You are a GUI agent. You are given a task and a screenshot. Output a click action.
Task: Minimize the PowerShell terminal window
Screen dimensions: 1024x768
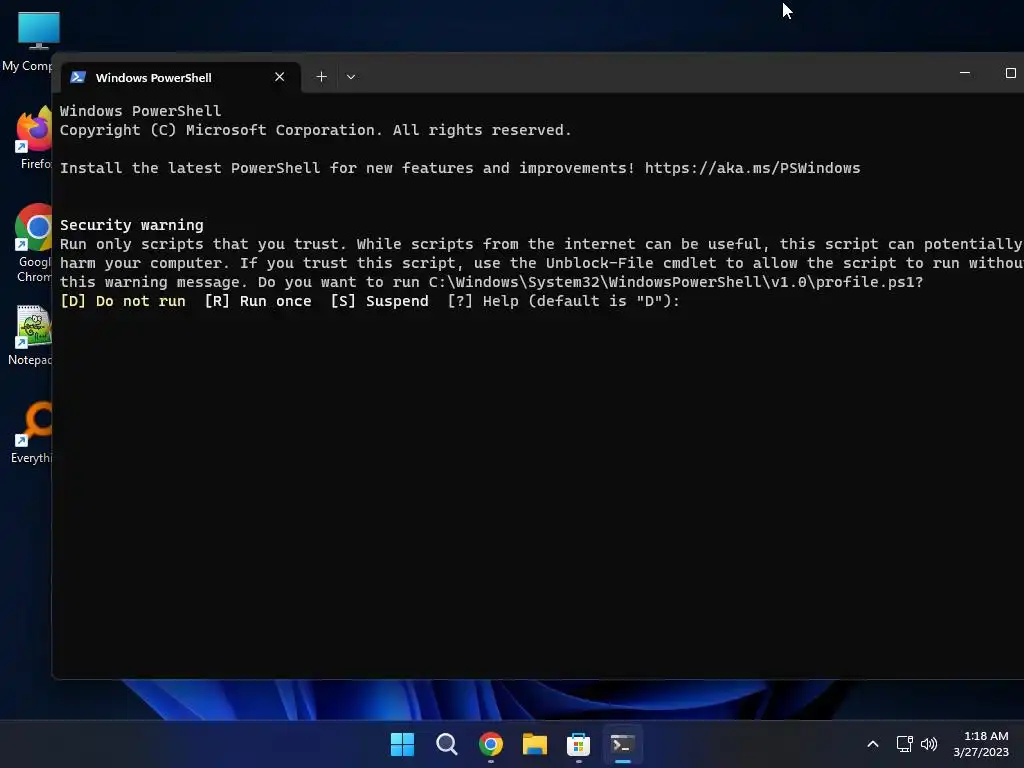[x=965, y=73]
